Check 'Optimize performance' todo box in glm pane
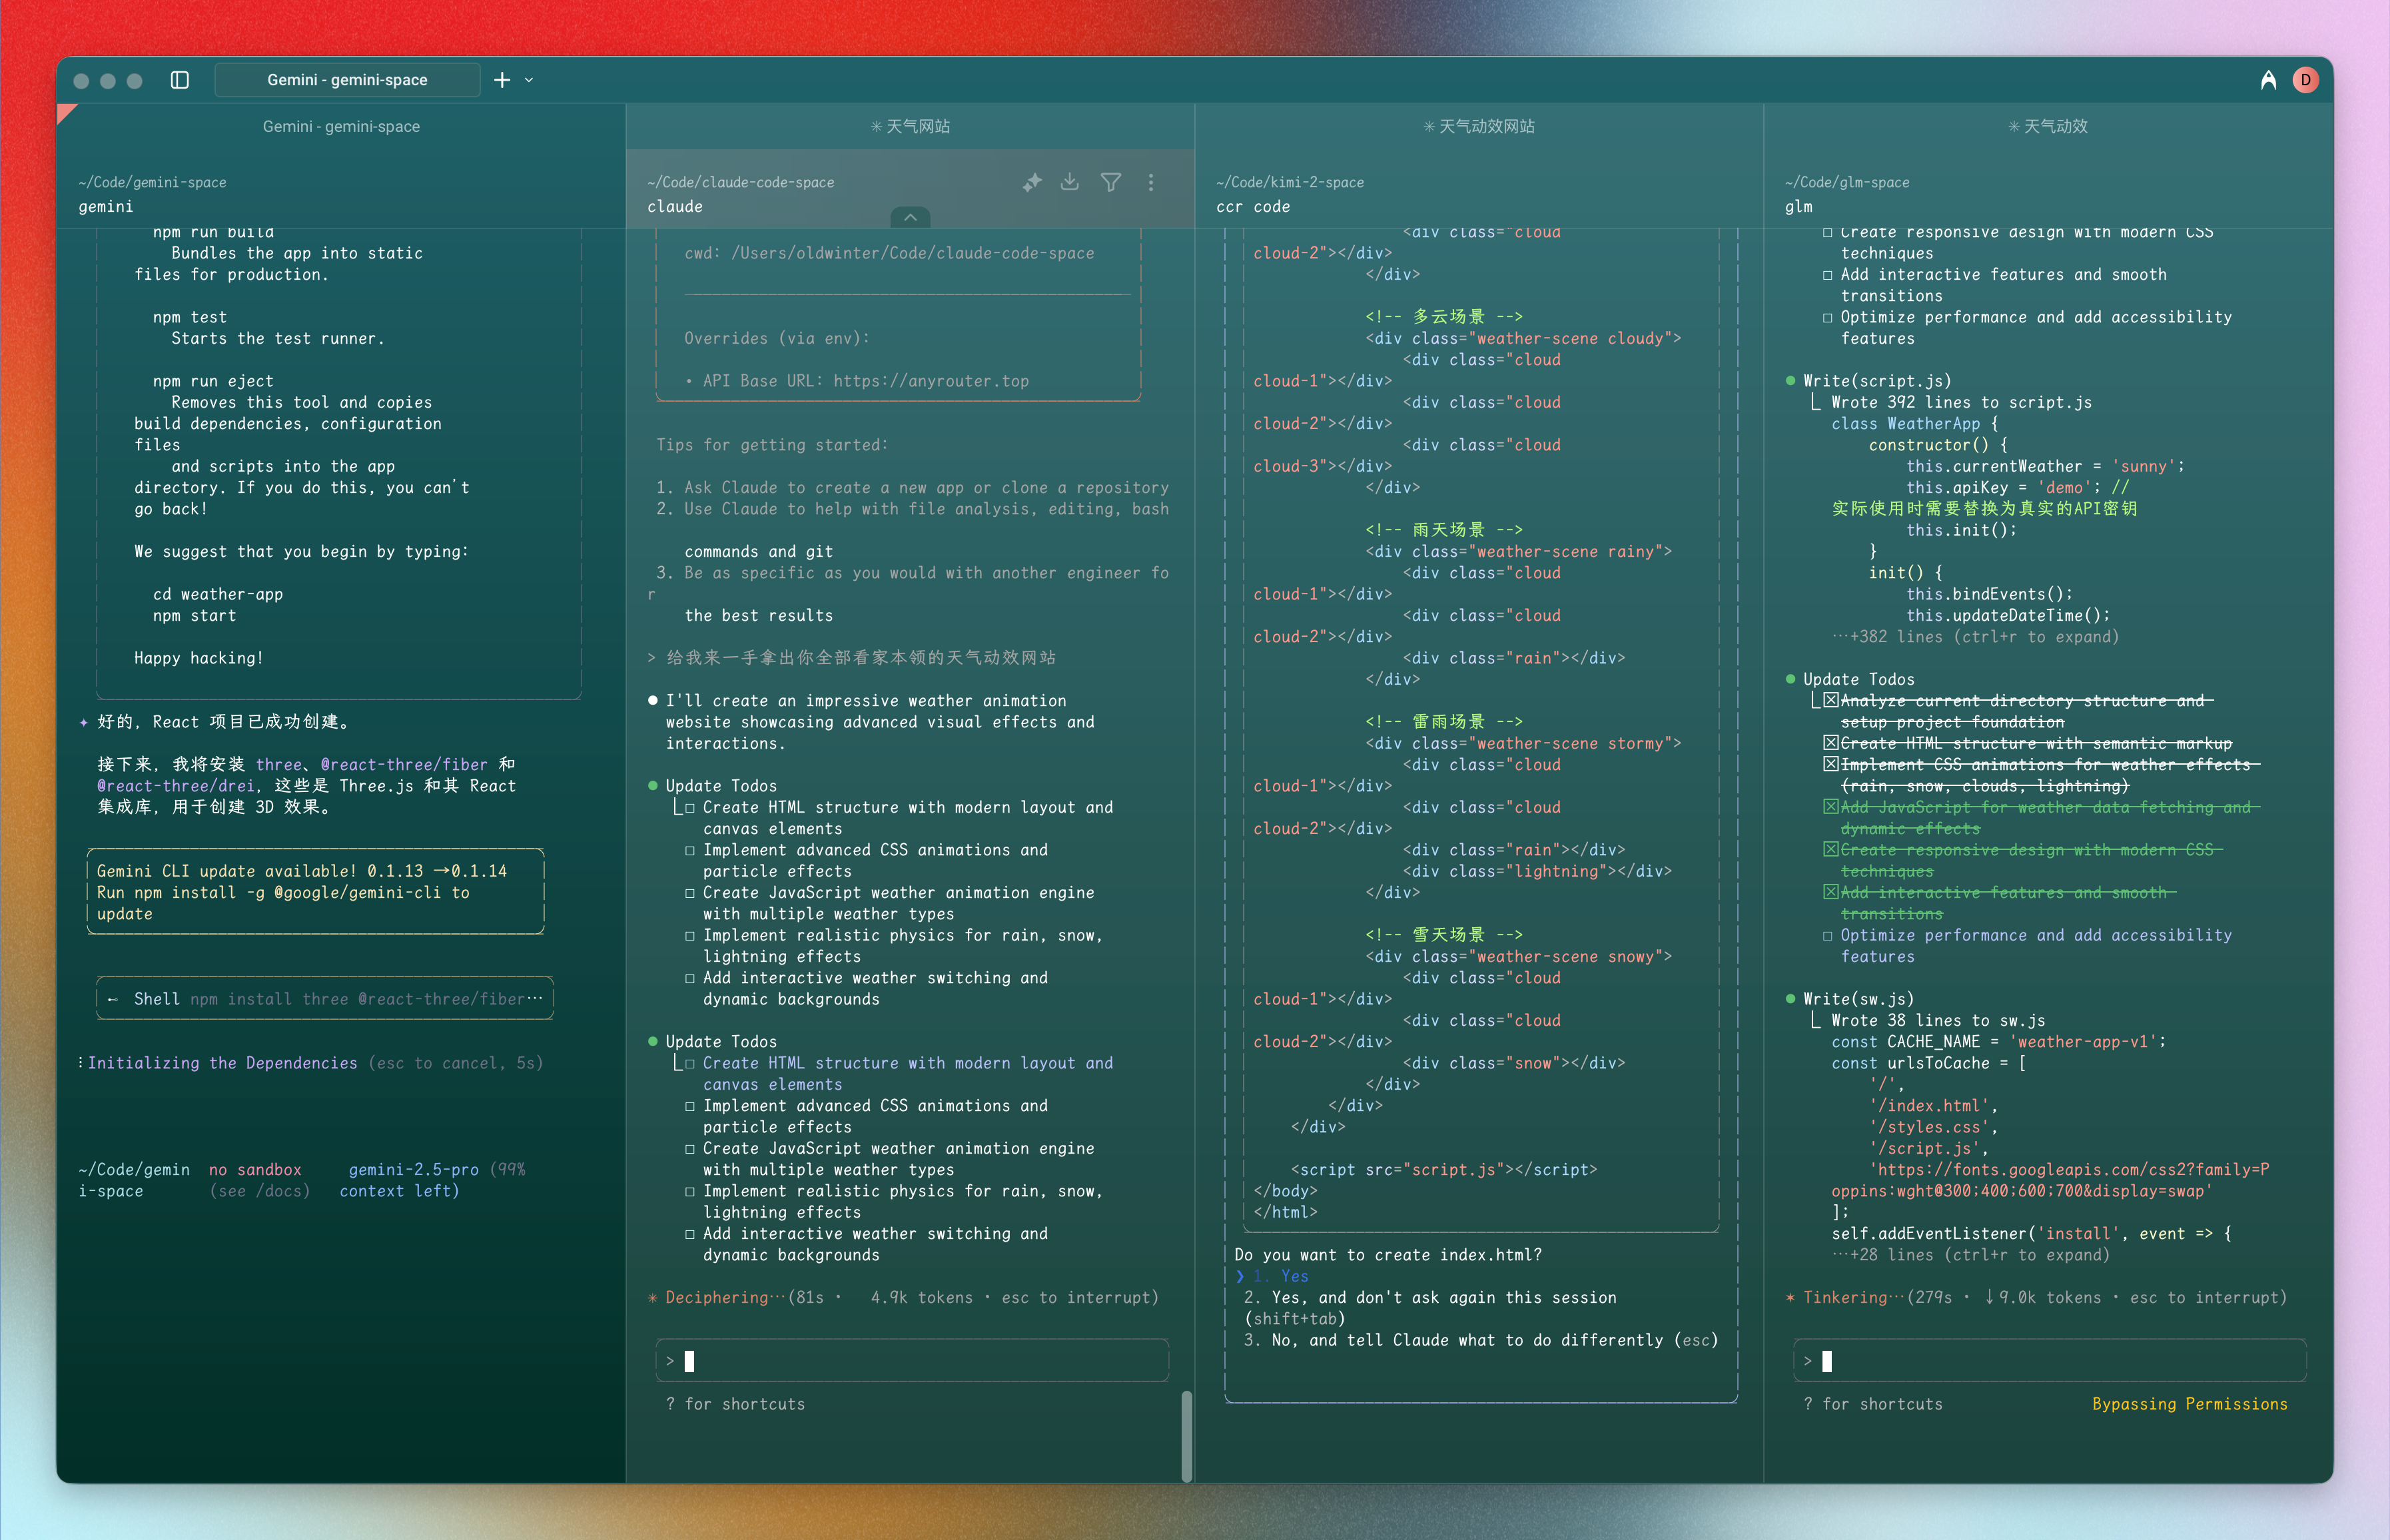Image resolution: width=2390 pixels, height=1540 pixels. 1828,936
